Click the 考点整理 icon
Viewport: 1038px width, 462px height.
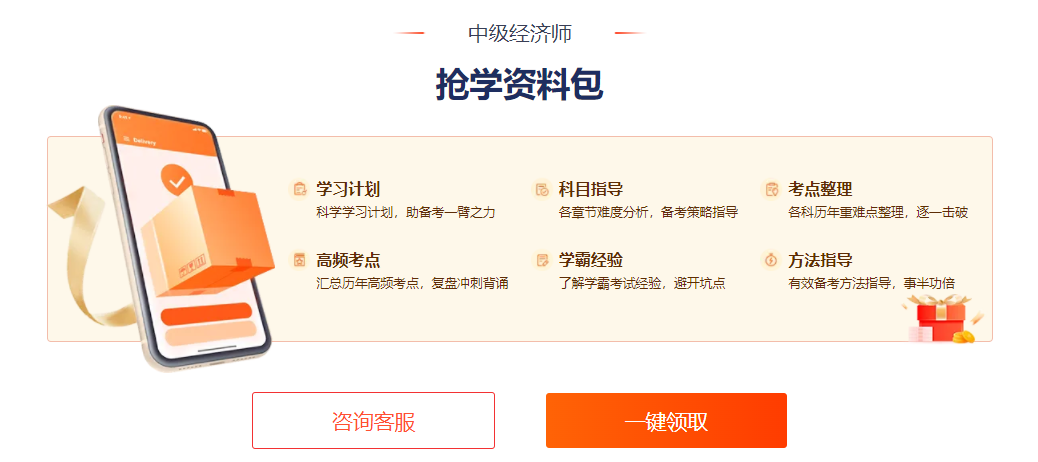tap(771, 189)
